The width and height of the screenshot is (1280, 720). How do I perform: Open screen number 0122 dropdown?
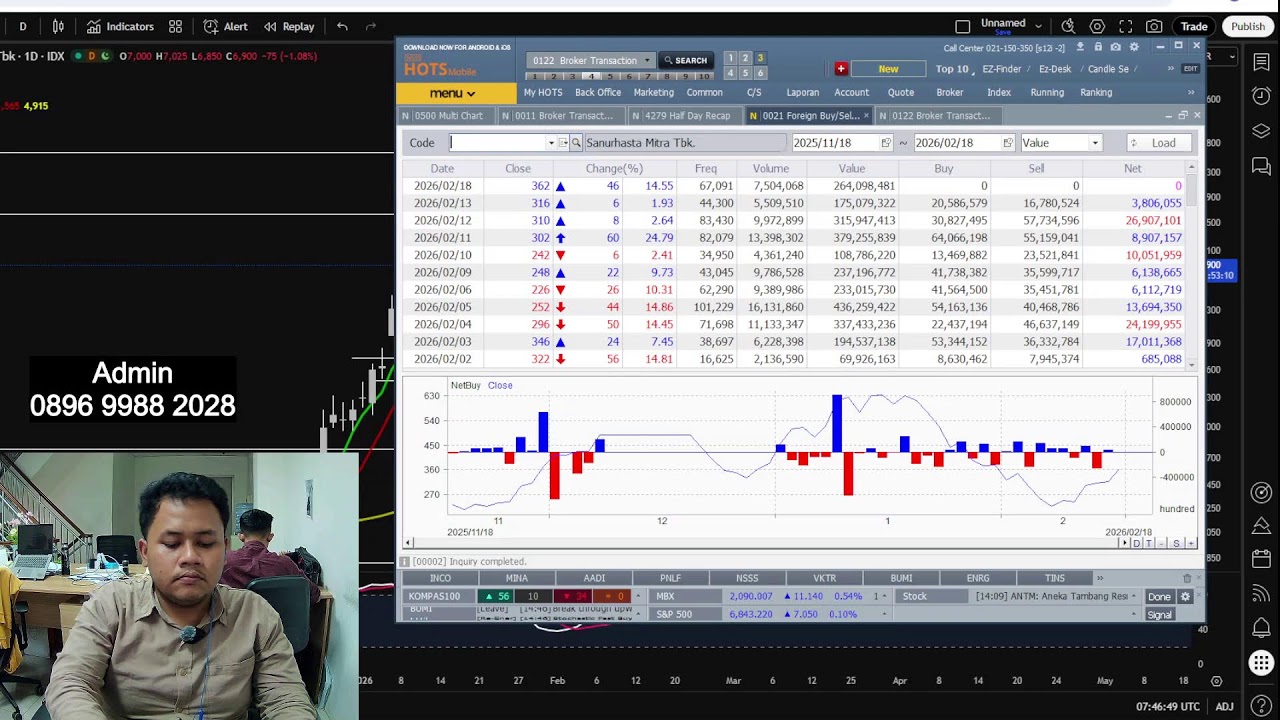[647, 61]
